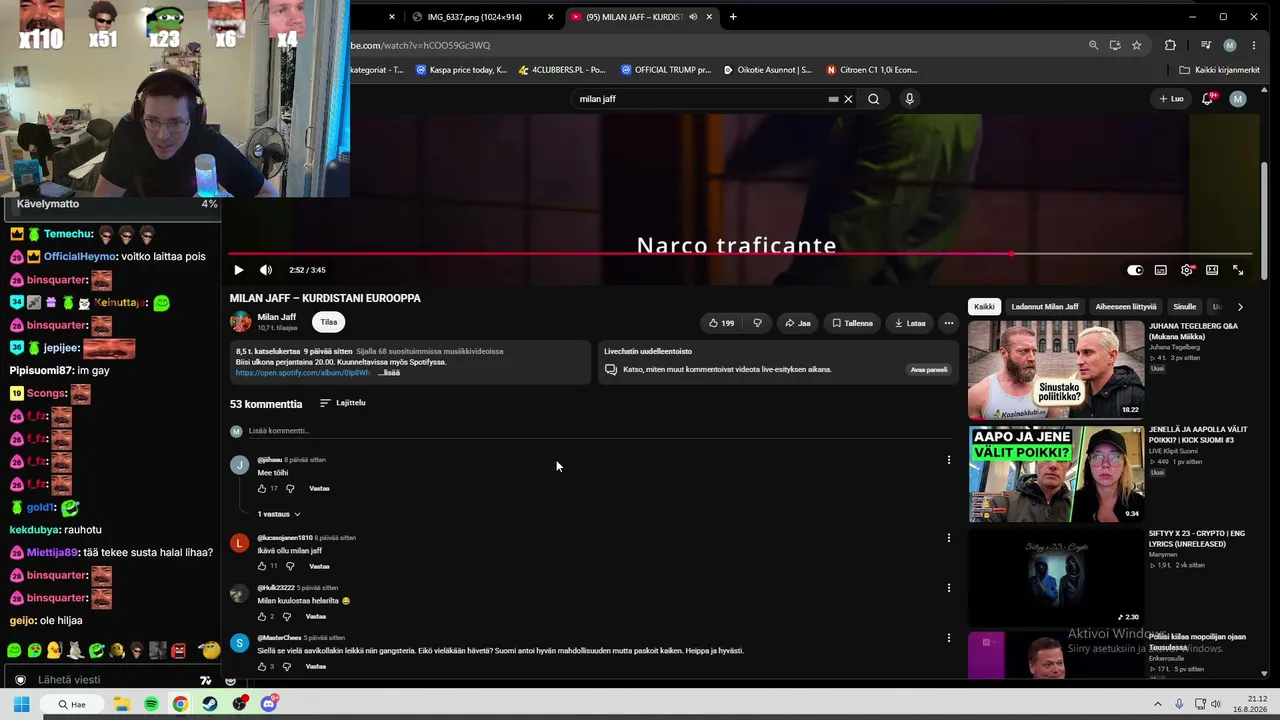Click the YouTube search magnifier button

pos(874,99)
